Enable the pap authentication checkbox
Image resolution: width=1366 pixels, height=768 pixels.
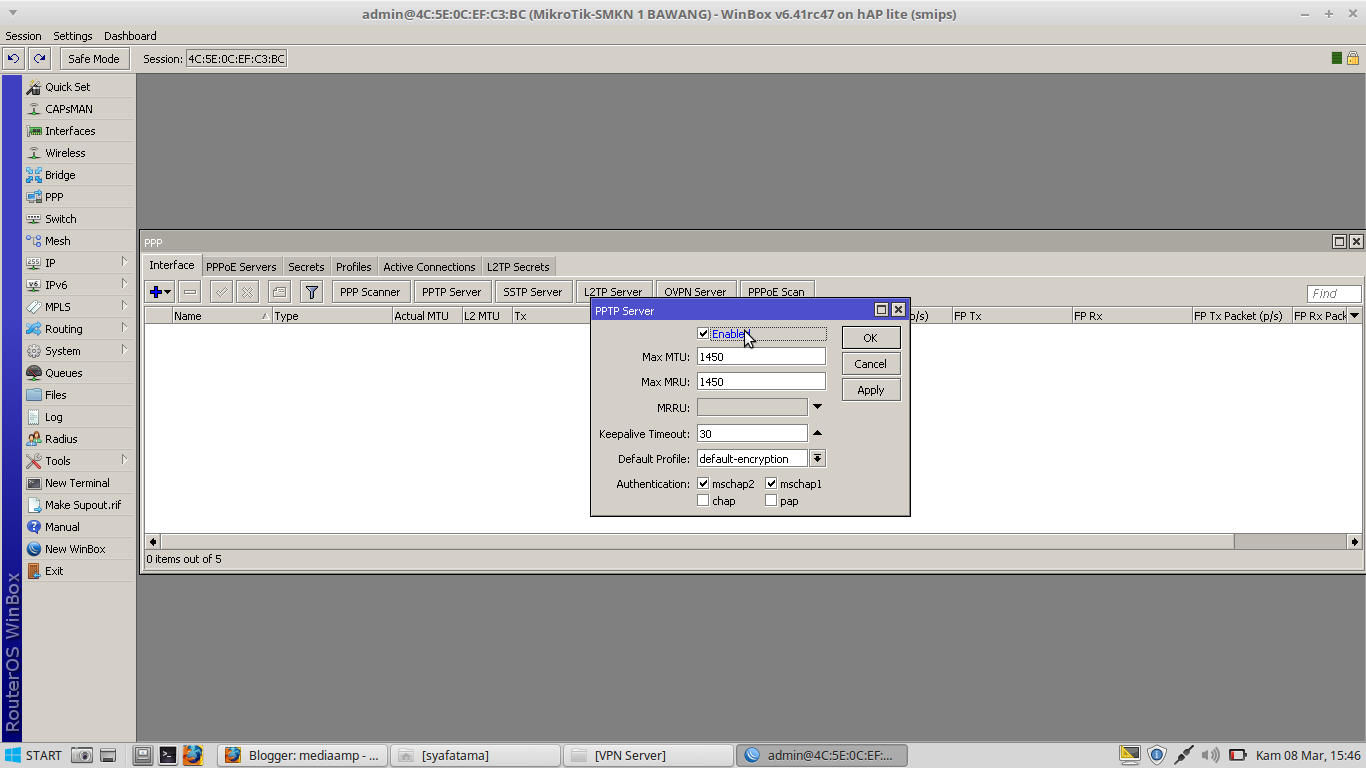click(772, 501)
